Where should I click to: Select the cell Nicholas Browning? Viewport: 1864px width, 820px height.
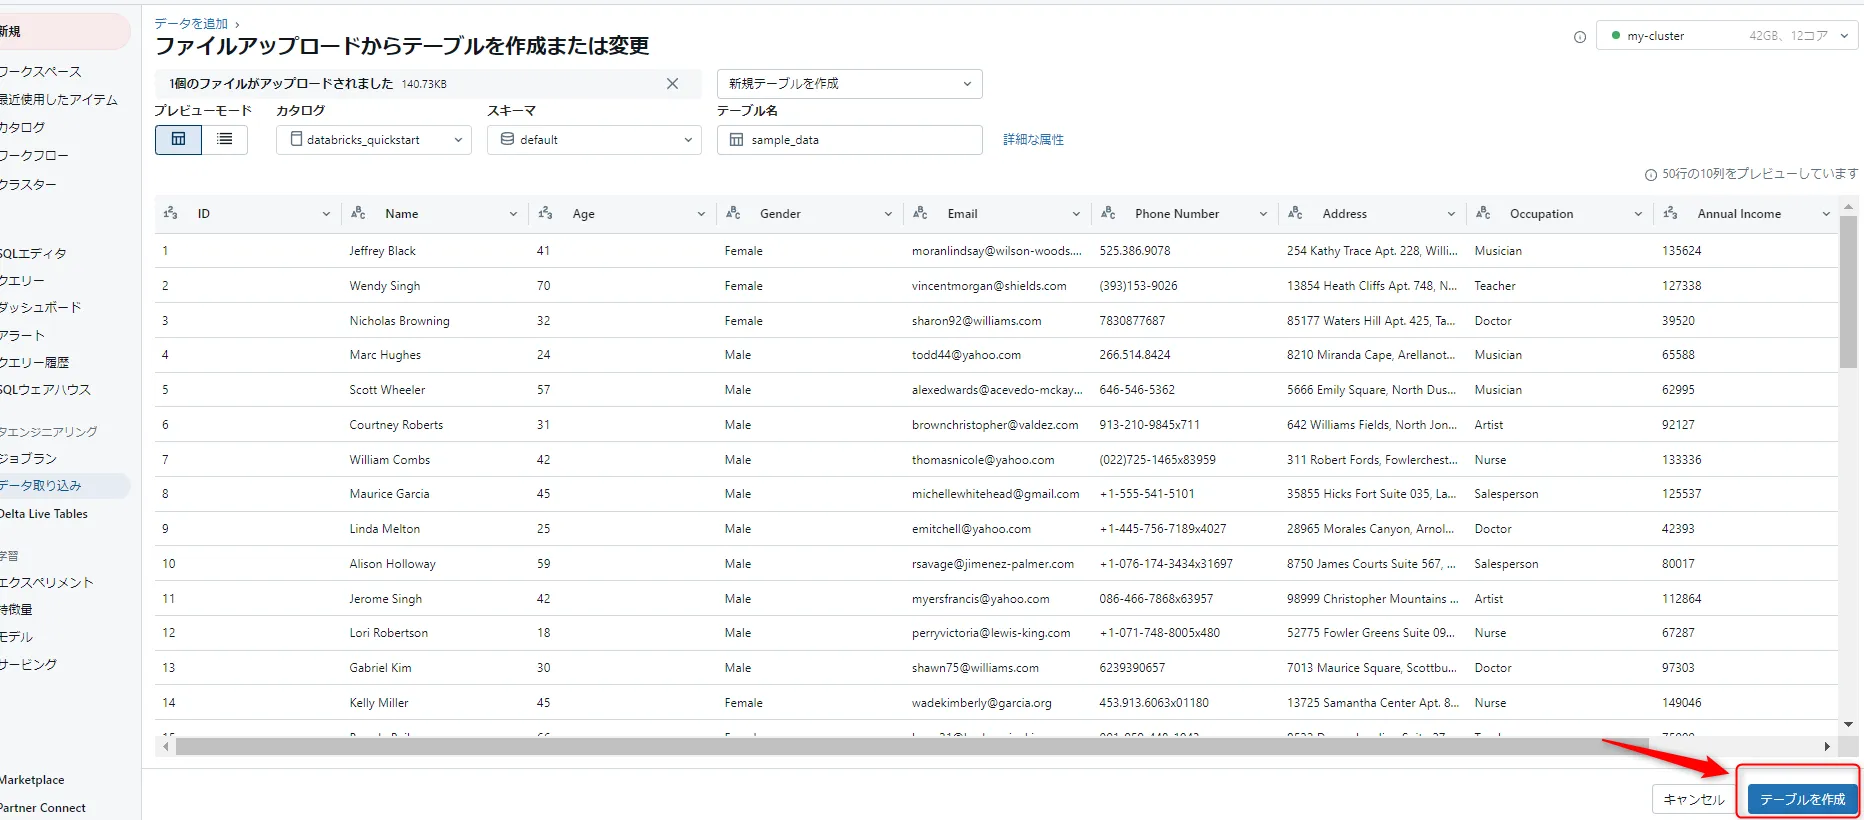[x=399, y=321]
